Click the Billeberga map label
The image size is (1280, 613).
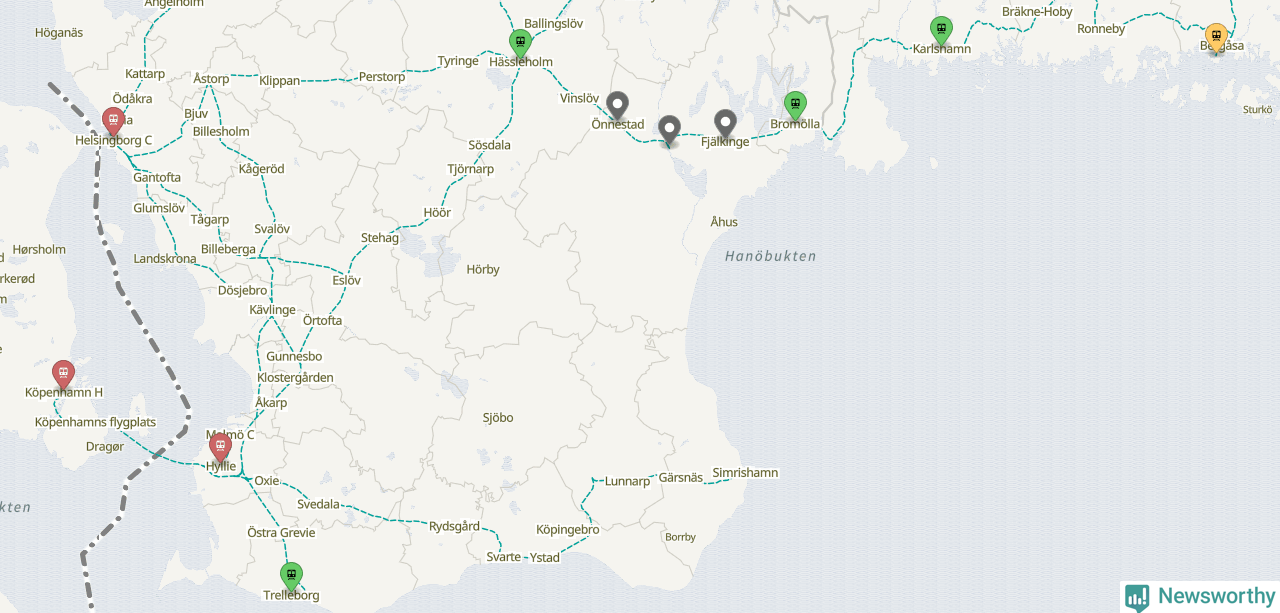[228, 250]
